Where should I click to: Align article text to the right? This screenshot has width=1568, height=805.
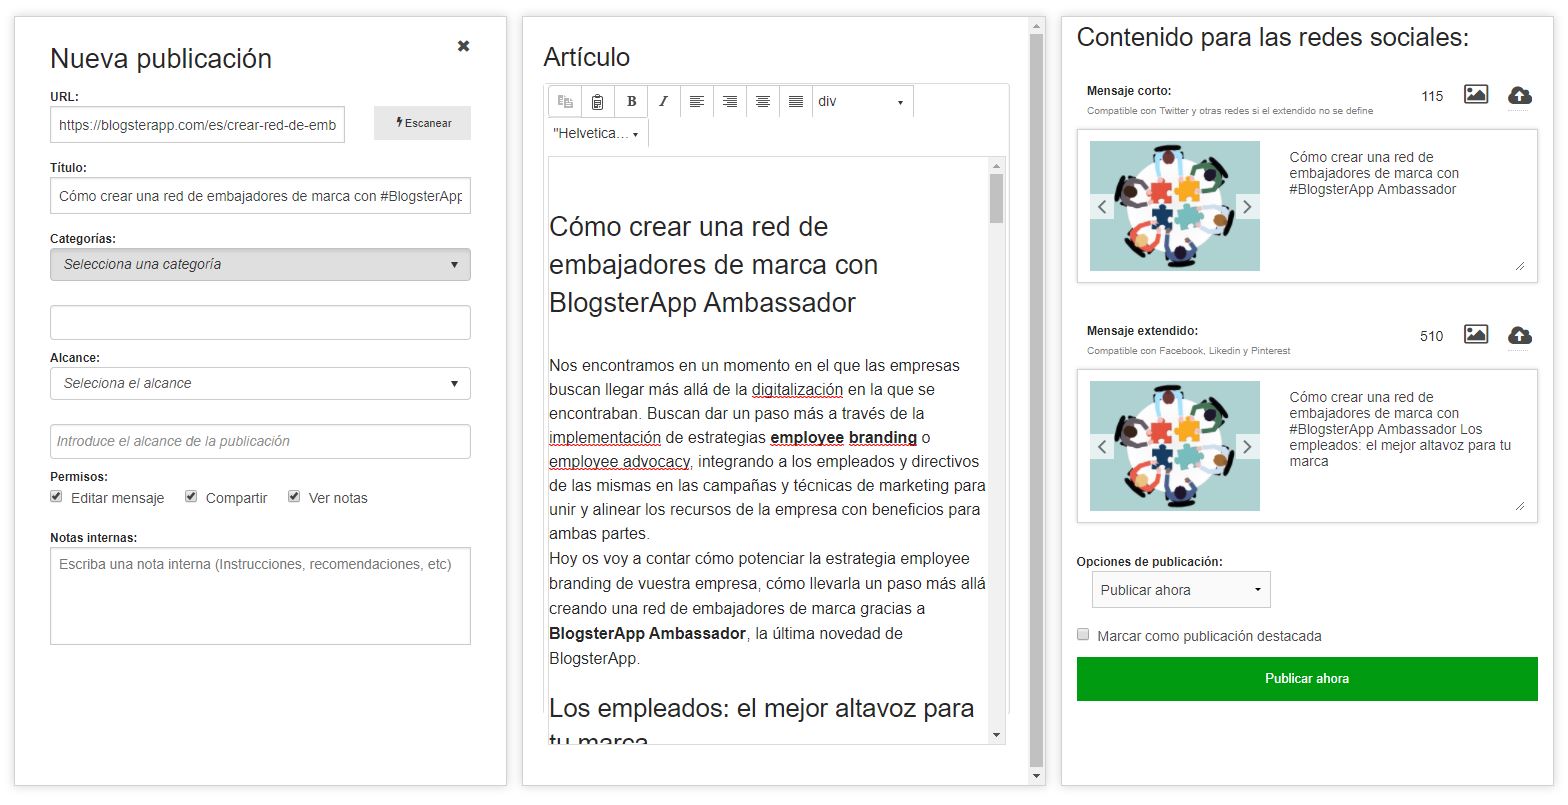[730, 101]
